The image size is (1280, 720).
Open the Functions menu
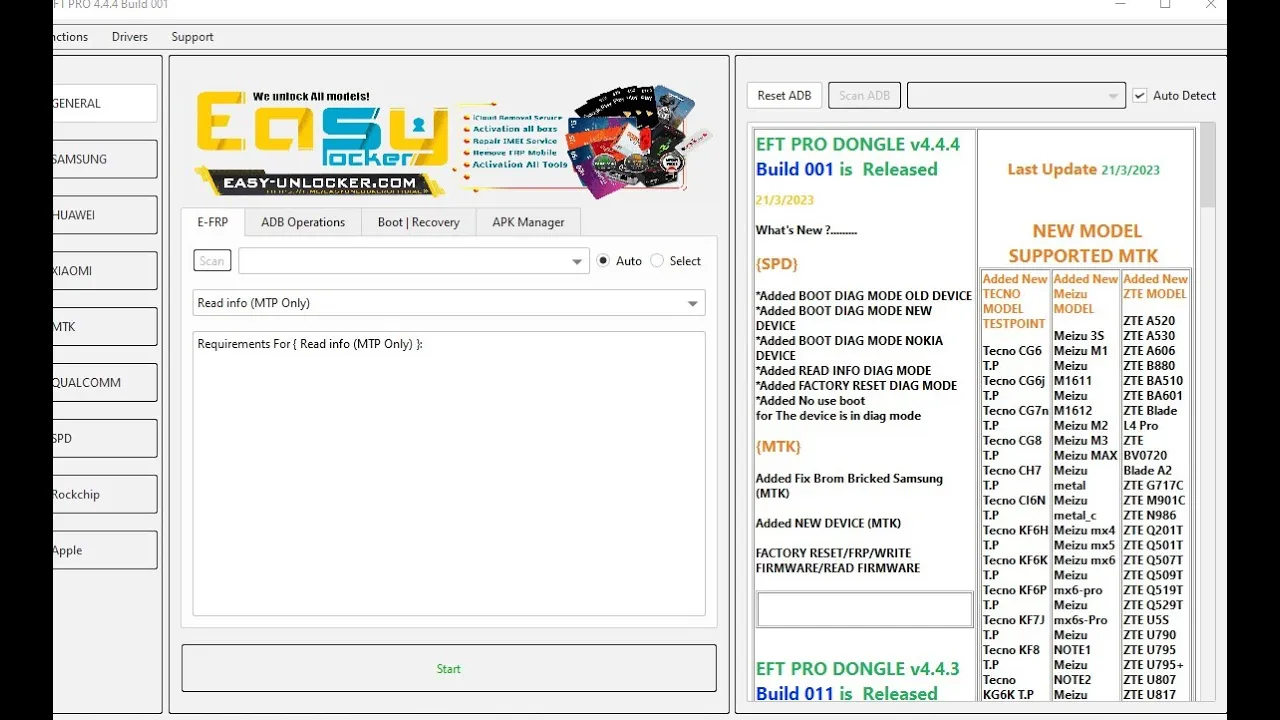tap(71, 37)
